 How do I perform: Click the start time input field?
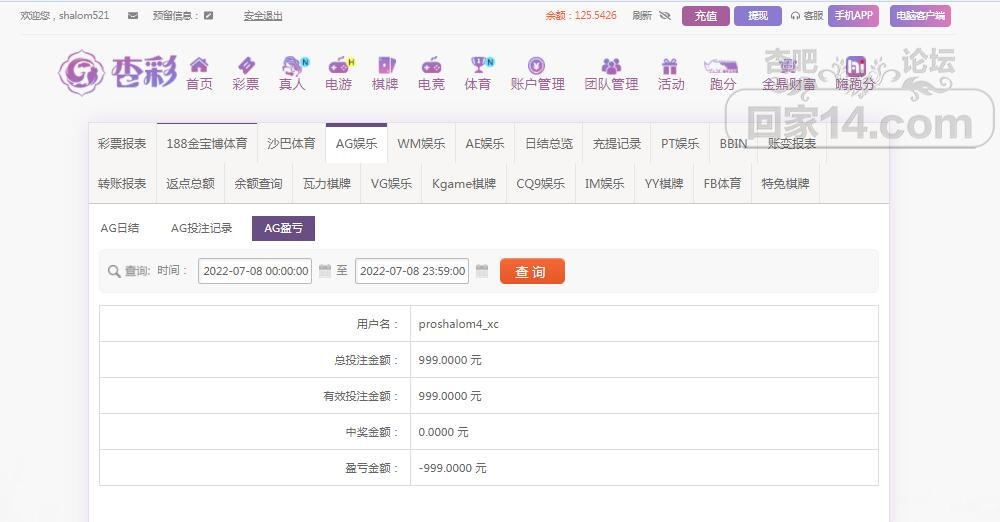255,271
